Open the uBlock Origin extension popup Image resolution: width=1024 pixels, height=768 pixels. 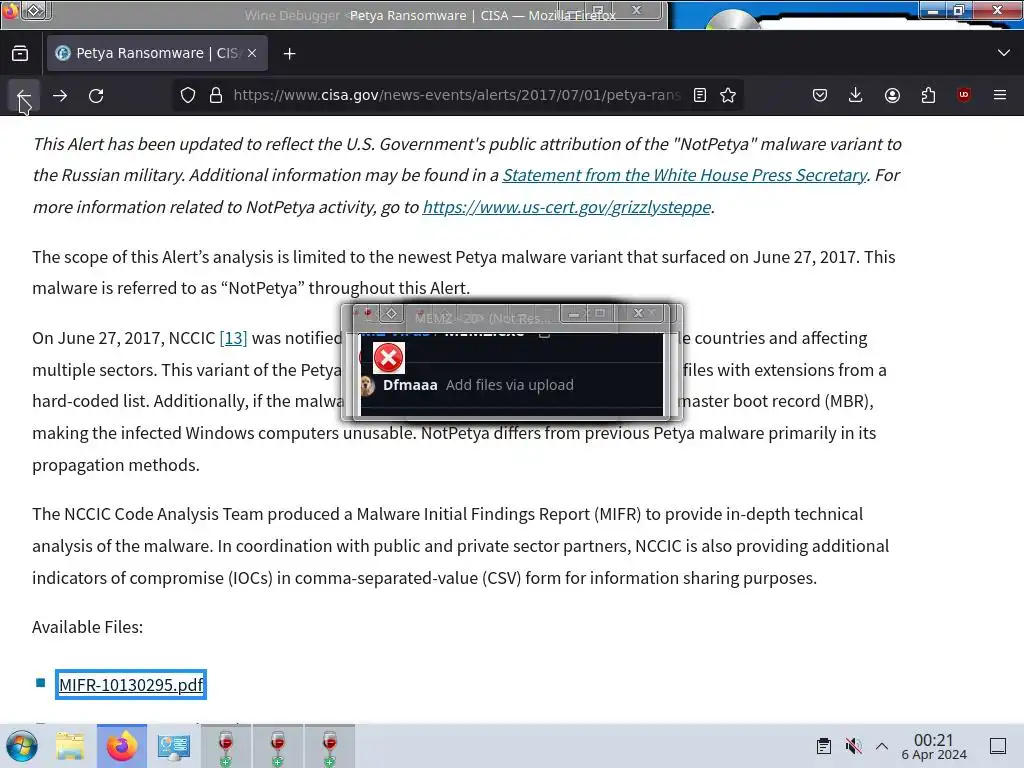pos(964,95)
